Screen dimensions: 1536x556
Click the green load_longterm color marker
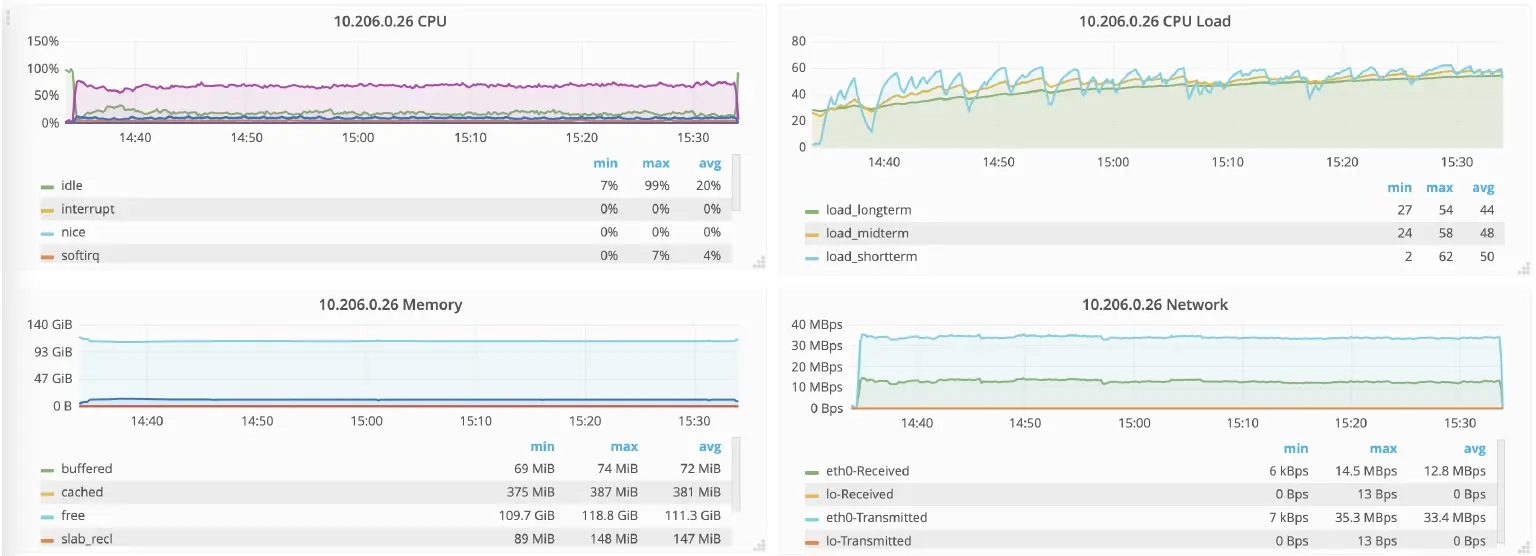(813, 211)
